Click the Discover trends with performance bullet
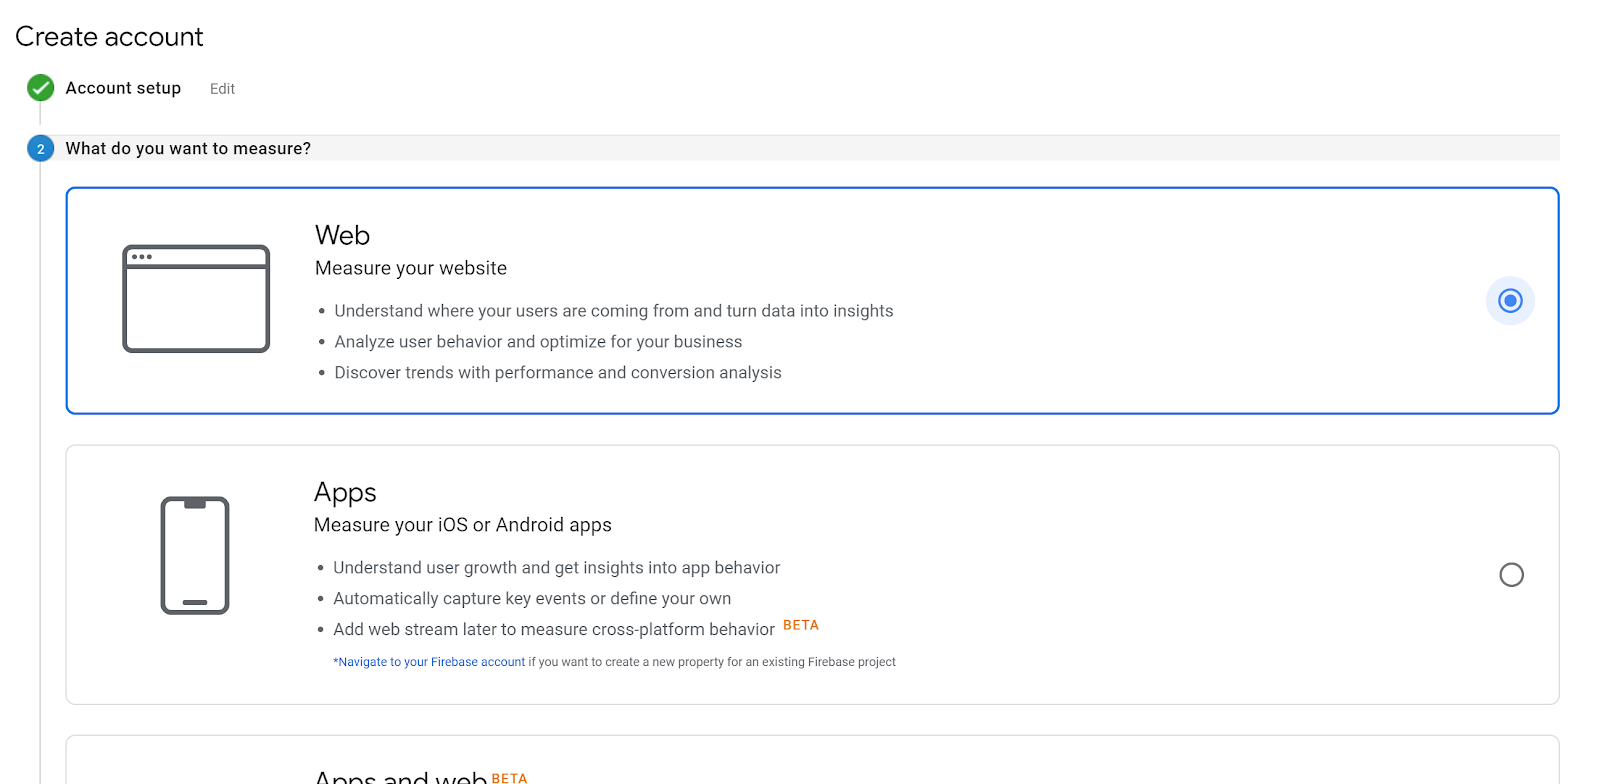This screenshot has height=784, width=1600. [557, 373]
